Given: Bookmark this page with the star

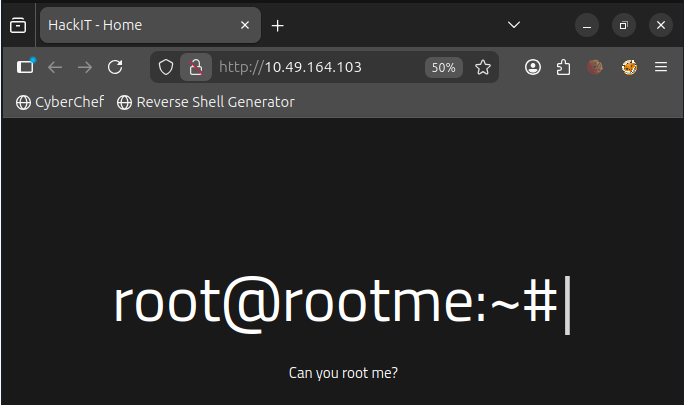Looking at the screenshot, I should (482, 67).
